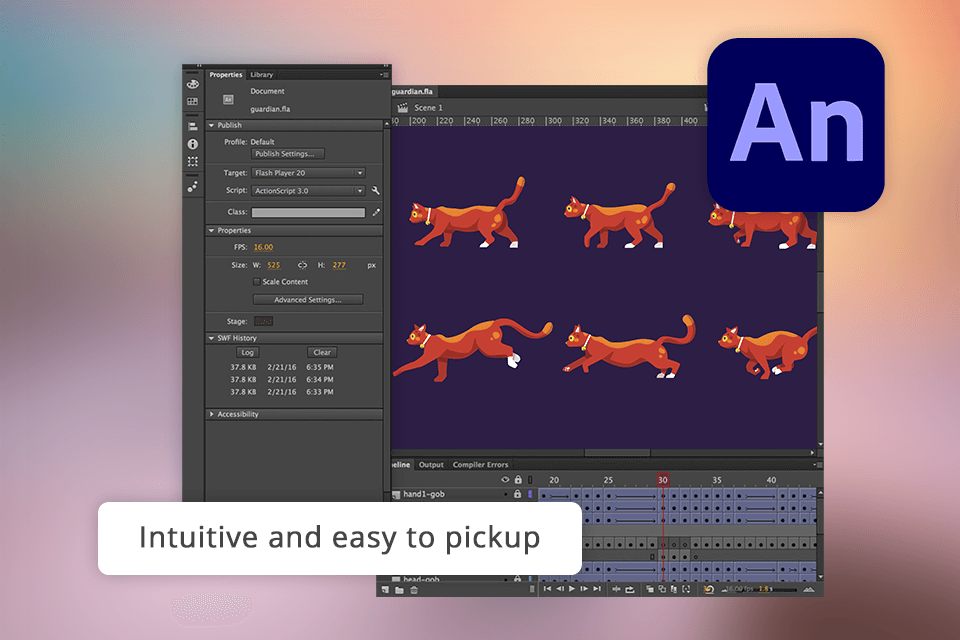Viewport: 960px width, 640px height.
Task: Expand the Accessibility section
Action: (211, 414)
